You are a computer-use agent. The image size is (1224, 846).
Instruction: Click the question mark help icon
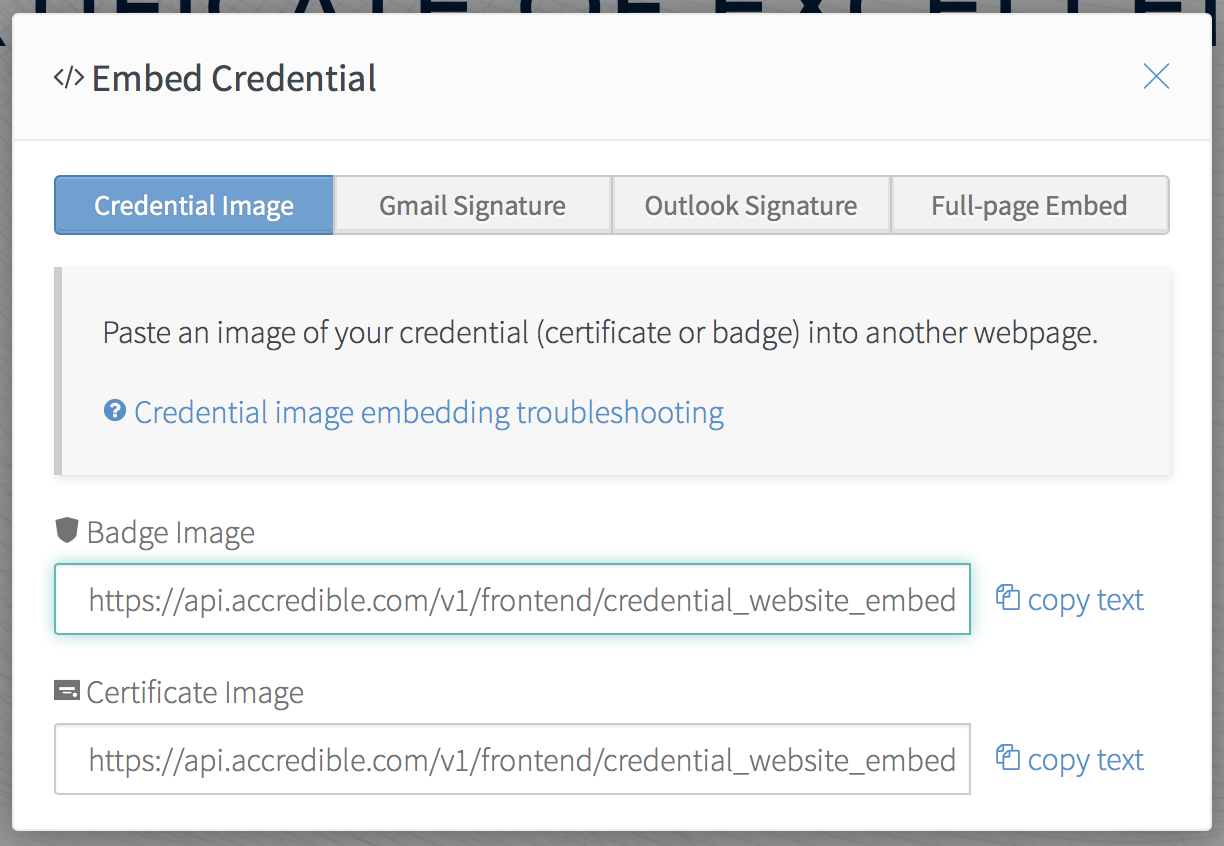click(x=115, y=411)
